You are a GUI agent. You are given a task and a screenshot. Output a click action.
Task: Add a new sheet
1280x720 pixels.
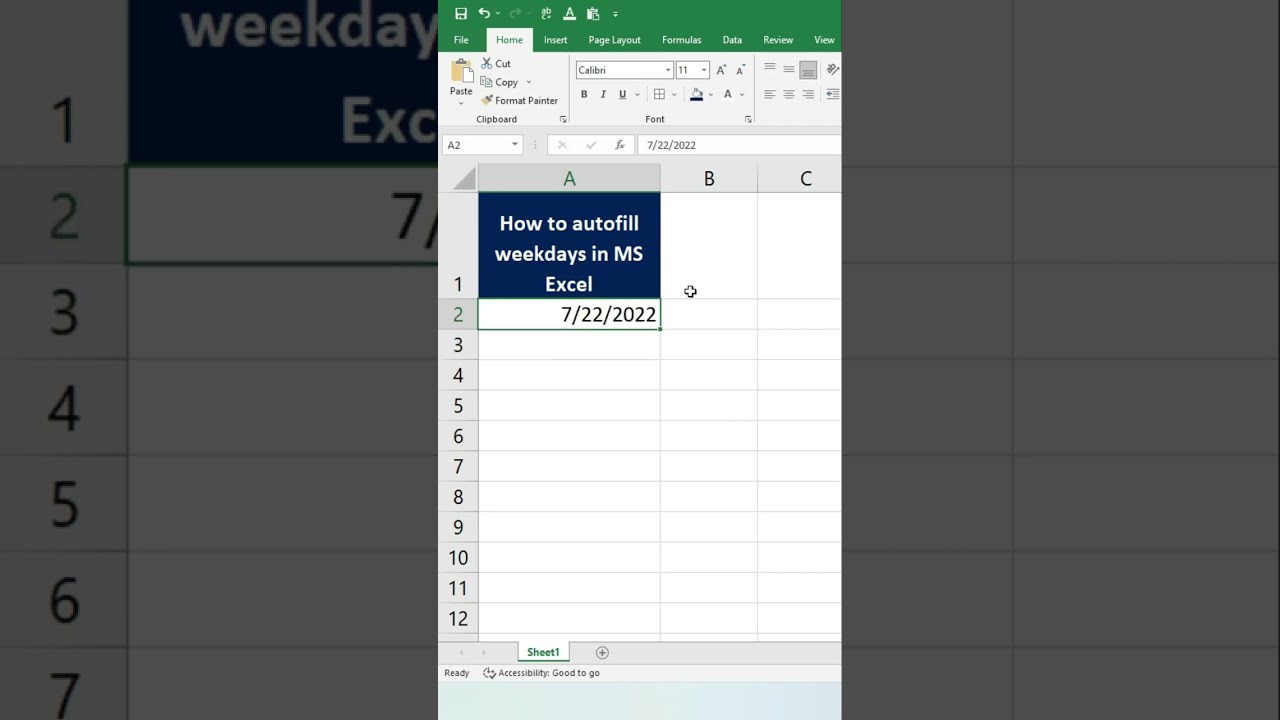pyautogui.click(x=602, y=653)
